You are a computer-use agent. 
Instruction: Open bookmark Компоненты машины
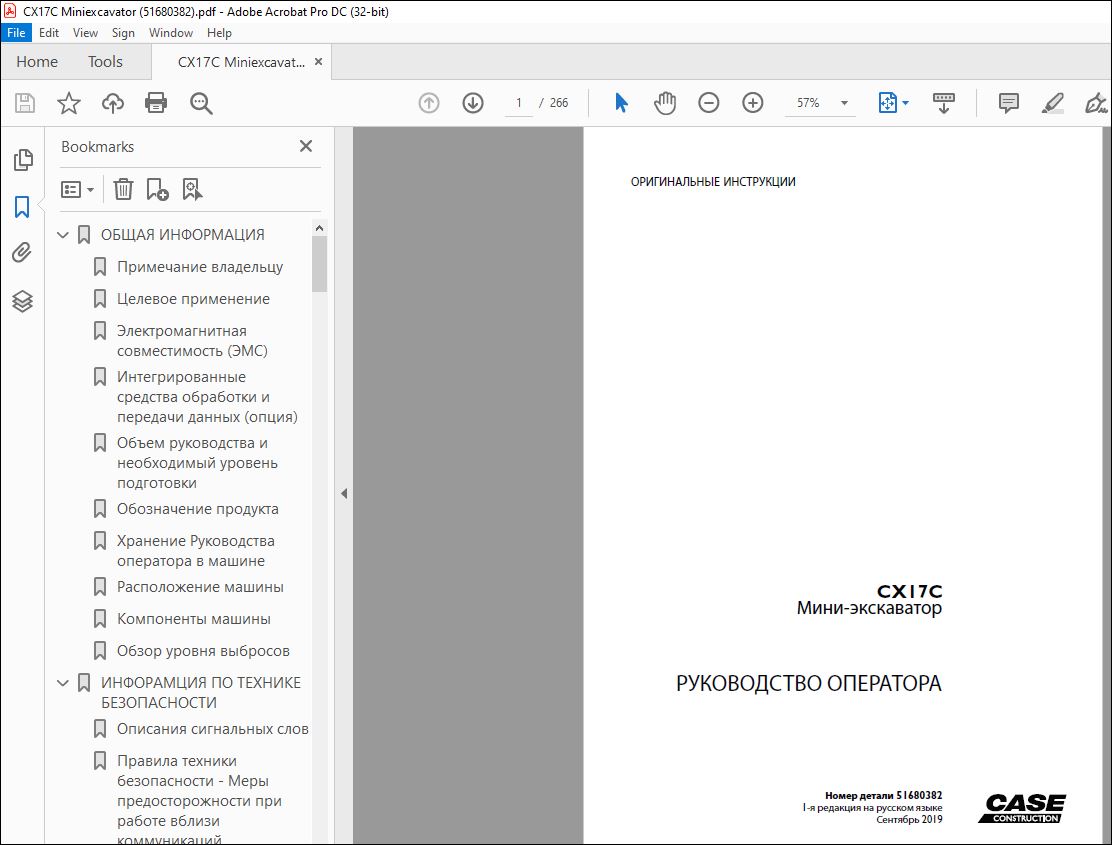(x=194, y=619)
